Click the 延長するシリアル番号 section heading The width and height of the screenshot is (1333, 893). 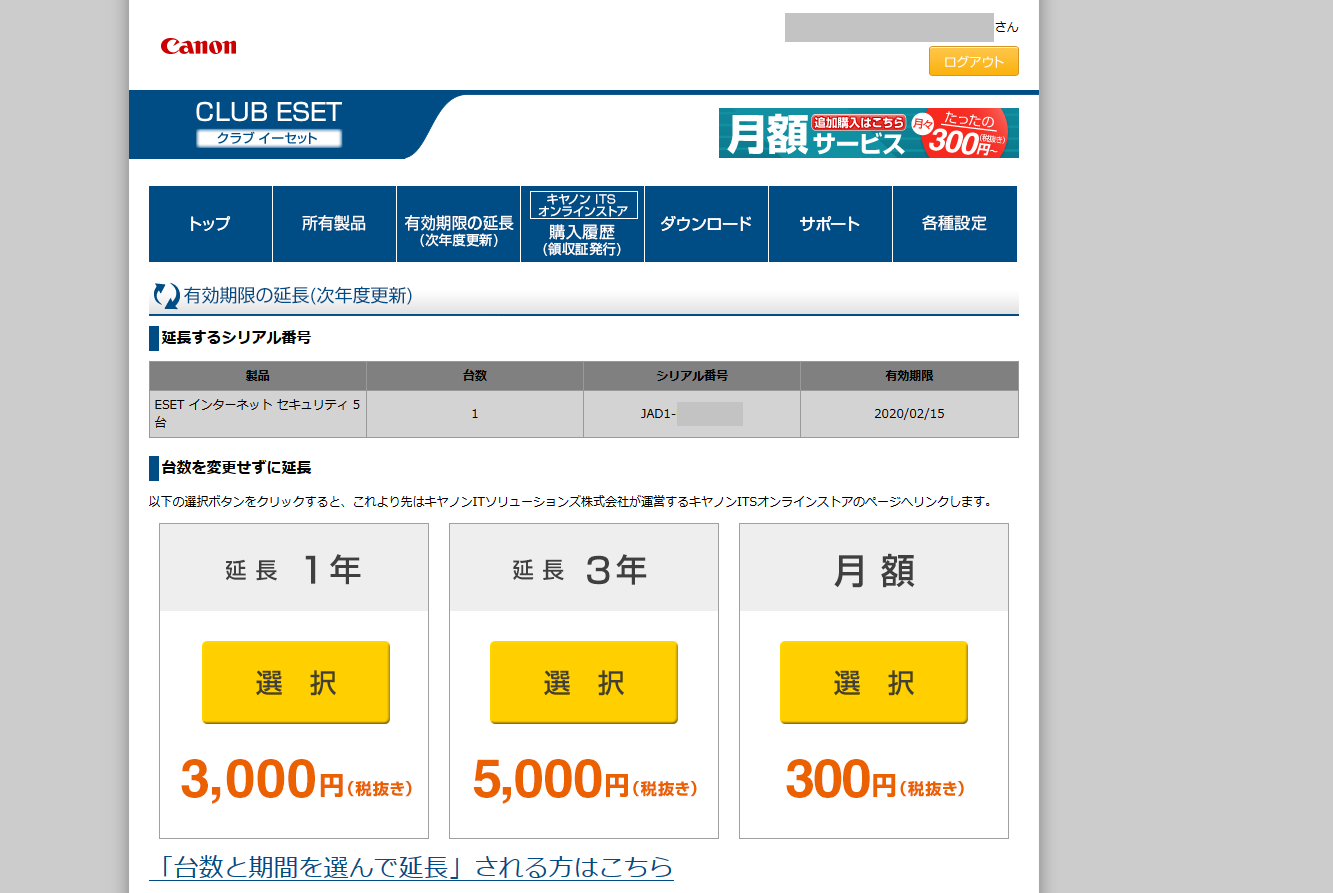pyautogui.click(x=236, y=338)
